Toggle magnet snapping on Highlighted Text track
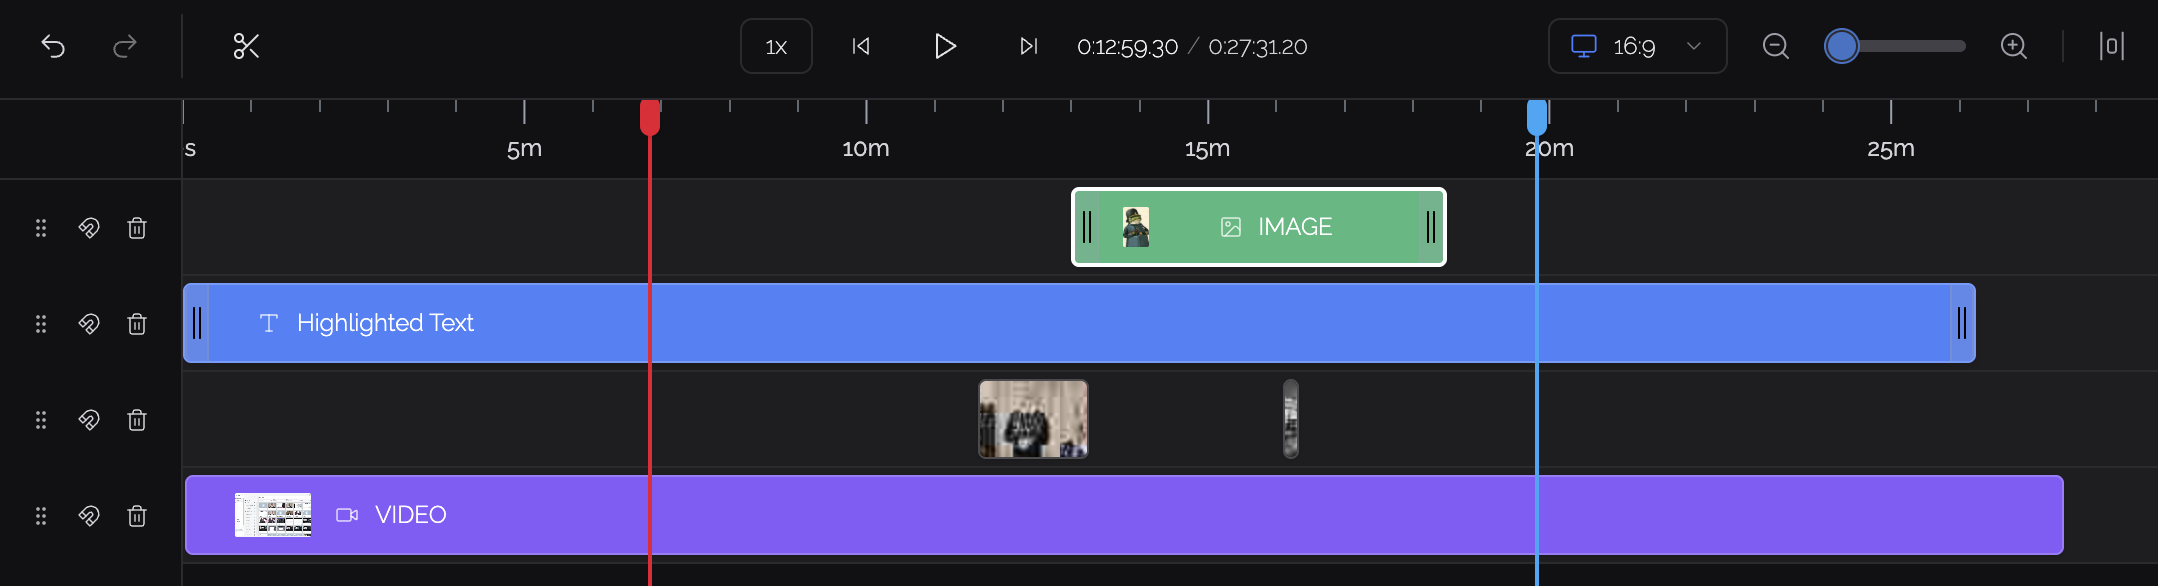Screen dimensions: 2158x586 pyautogui.click(x=89, y=324)
